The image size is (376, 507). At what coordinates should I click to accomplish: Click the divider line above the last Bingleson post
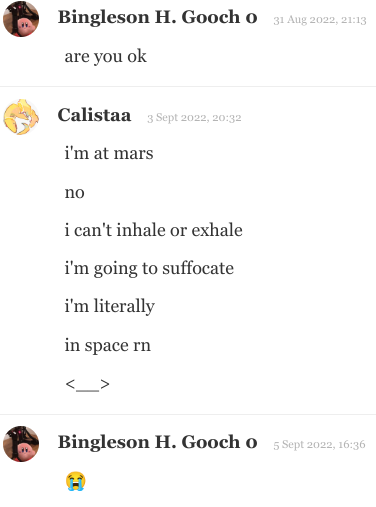point(188,414)
